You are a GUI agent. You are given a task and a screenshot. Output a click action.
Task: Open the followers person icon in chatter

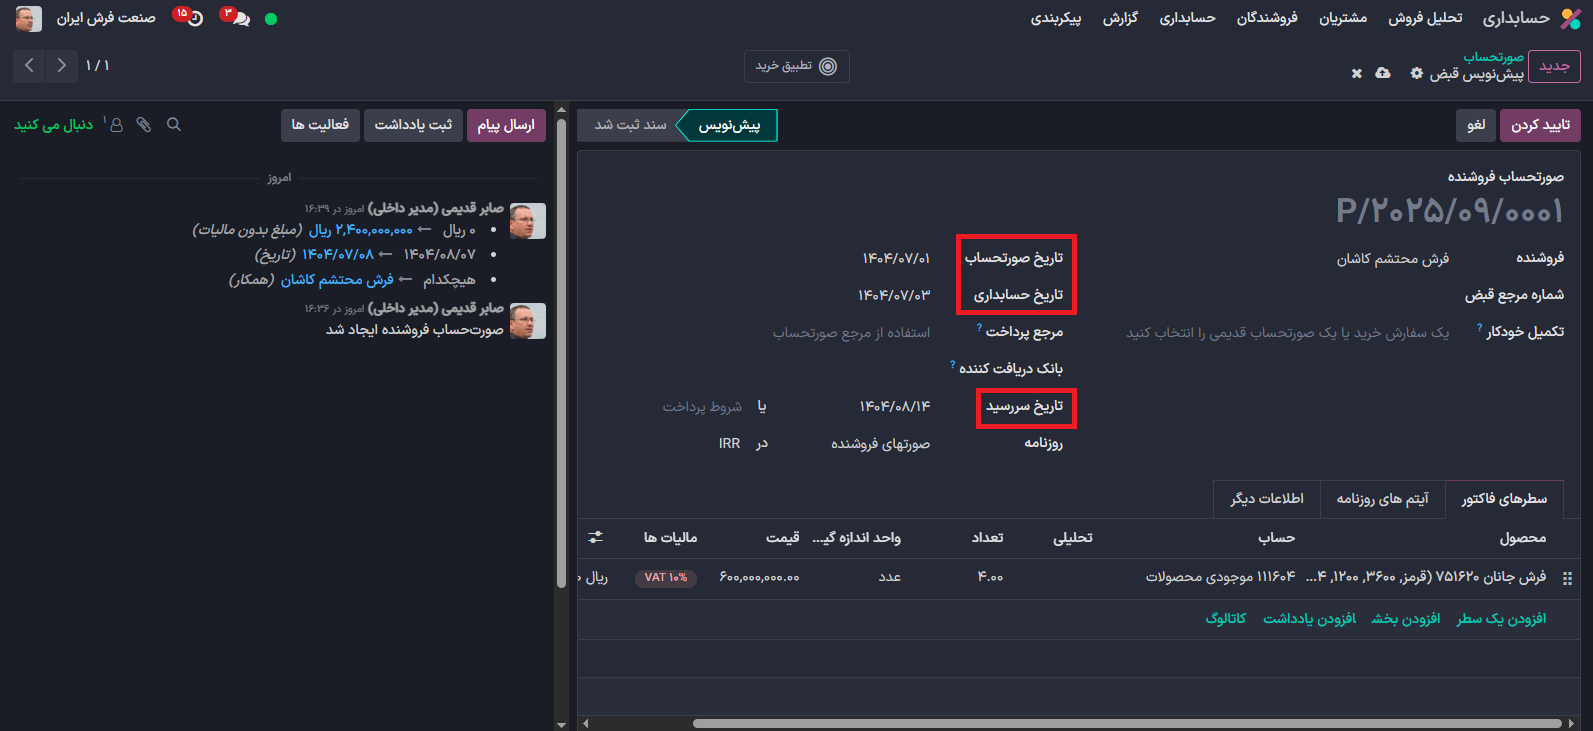click(x=116, y=125)
